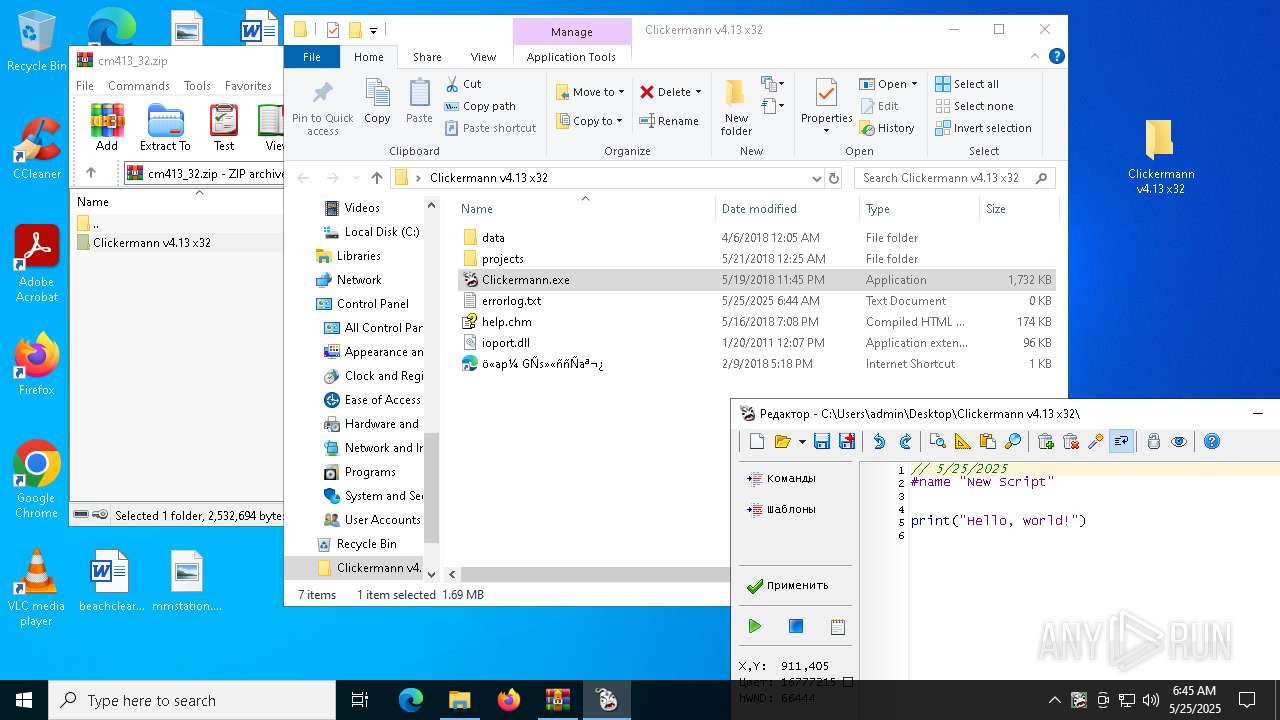Switch to the View ribbon tab
Viewport: 1280px width, 720px height.
coord(483,57)
